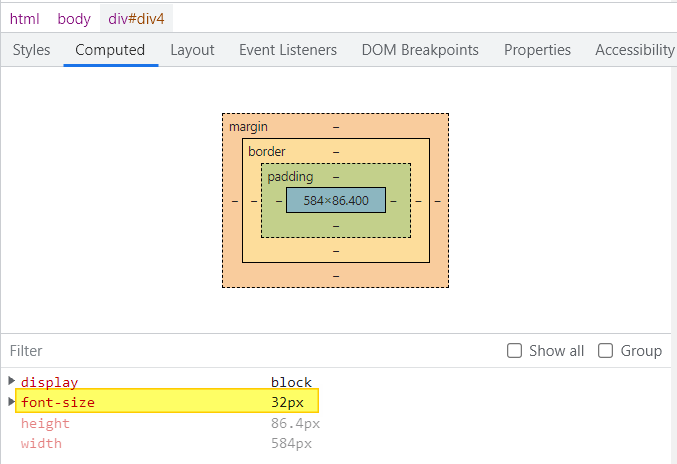This screenshot has height=464, width=677.
Task: Select the display property name
Action: [50, 382]
